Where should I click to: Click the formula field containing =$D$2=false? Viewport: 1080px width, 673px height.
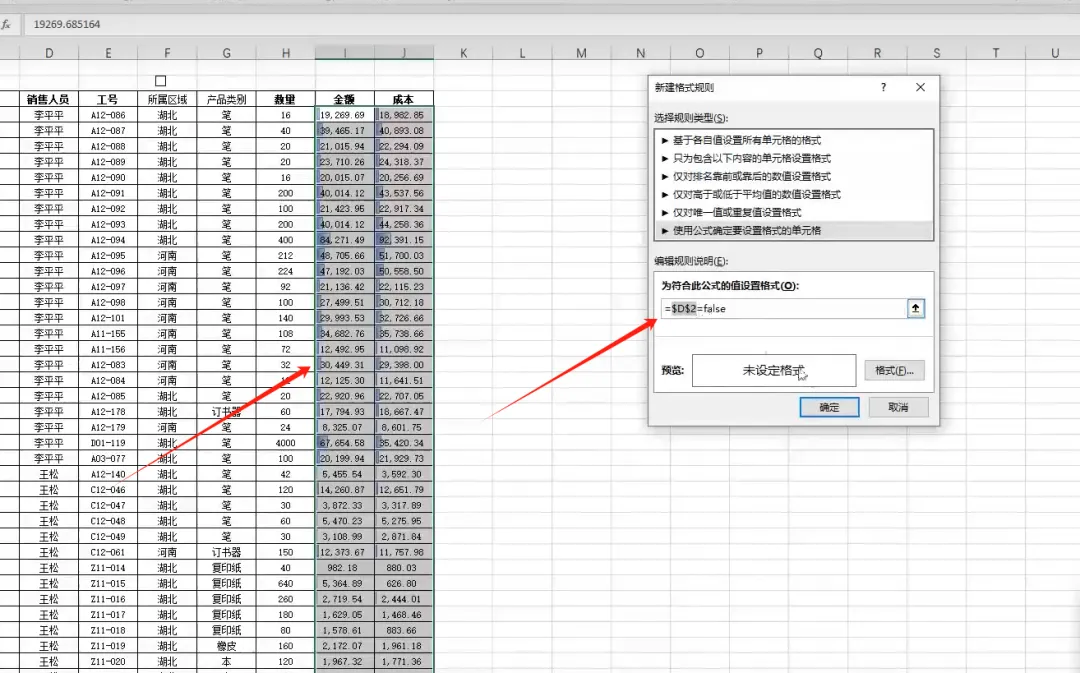784,309
